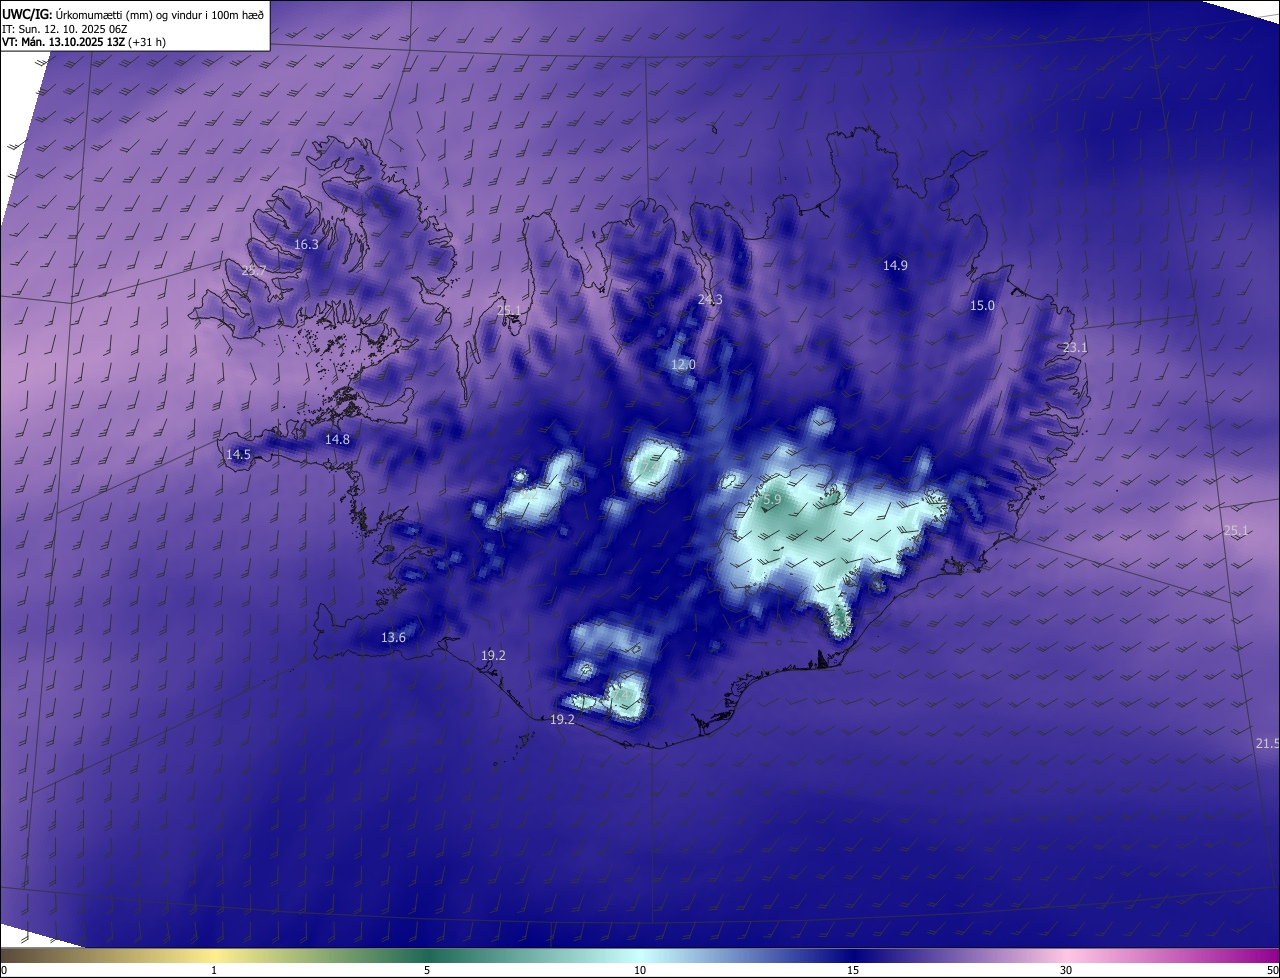
Task: Click the 14.9 value on the map
Action: (895, 266)
